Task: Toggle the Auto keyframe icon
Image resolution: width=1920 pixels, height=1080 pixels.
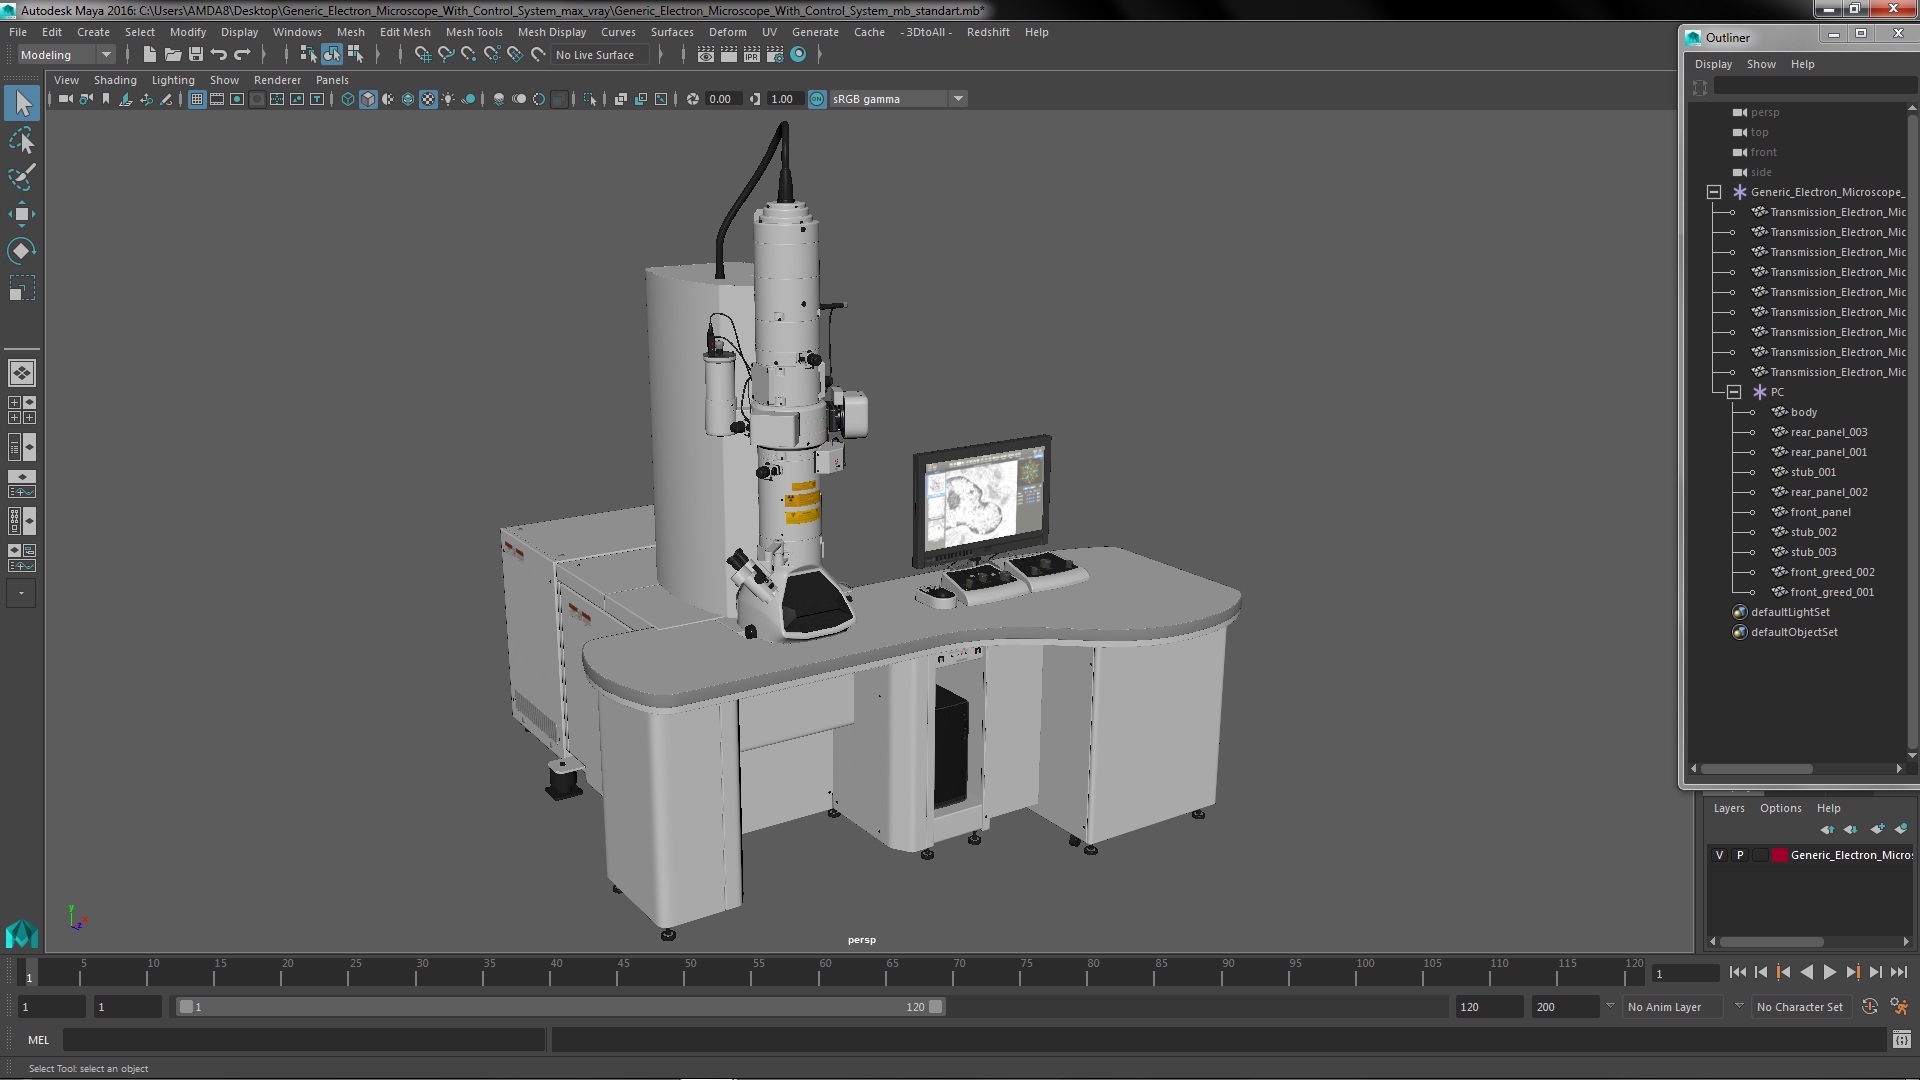Action: pyautogui.click(x=1869, y=1007)
